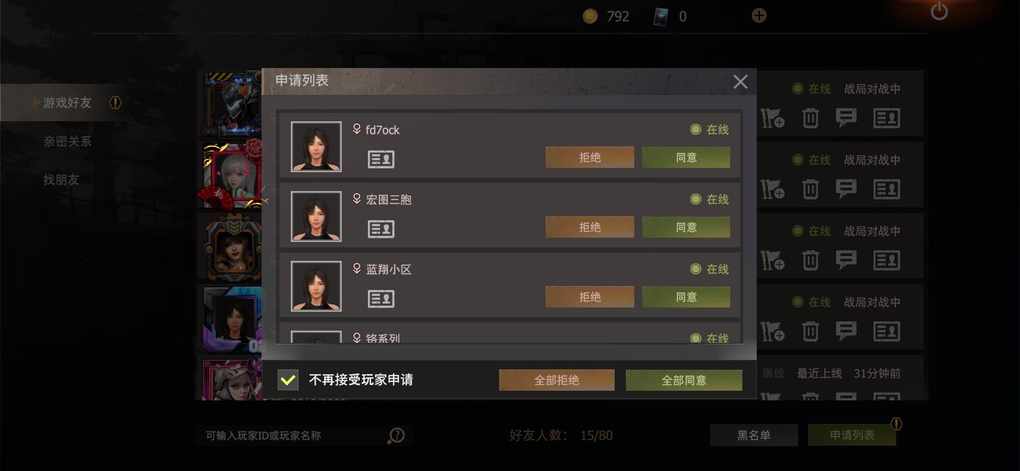View 宏图三胞's profile card icon

(x=381, y=229)
